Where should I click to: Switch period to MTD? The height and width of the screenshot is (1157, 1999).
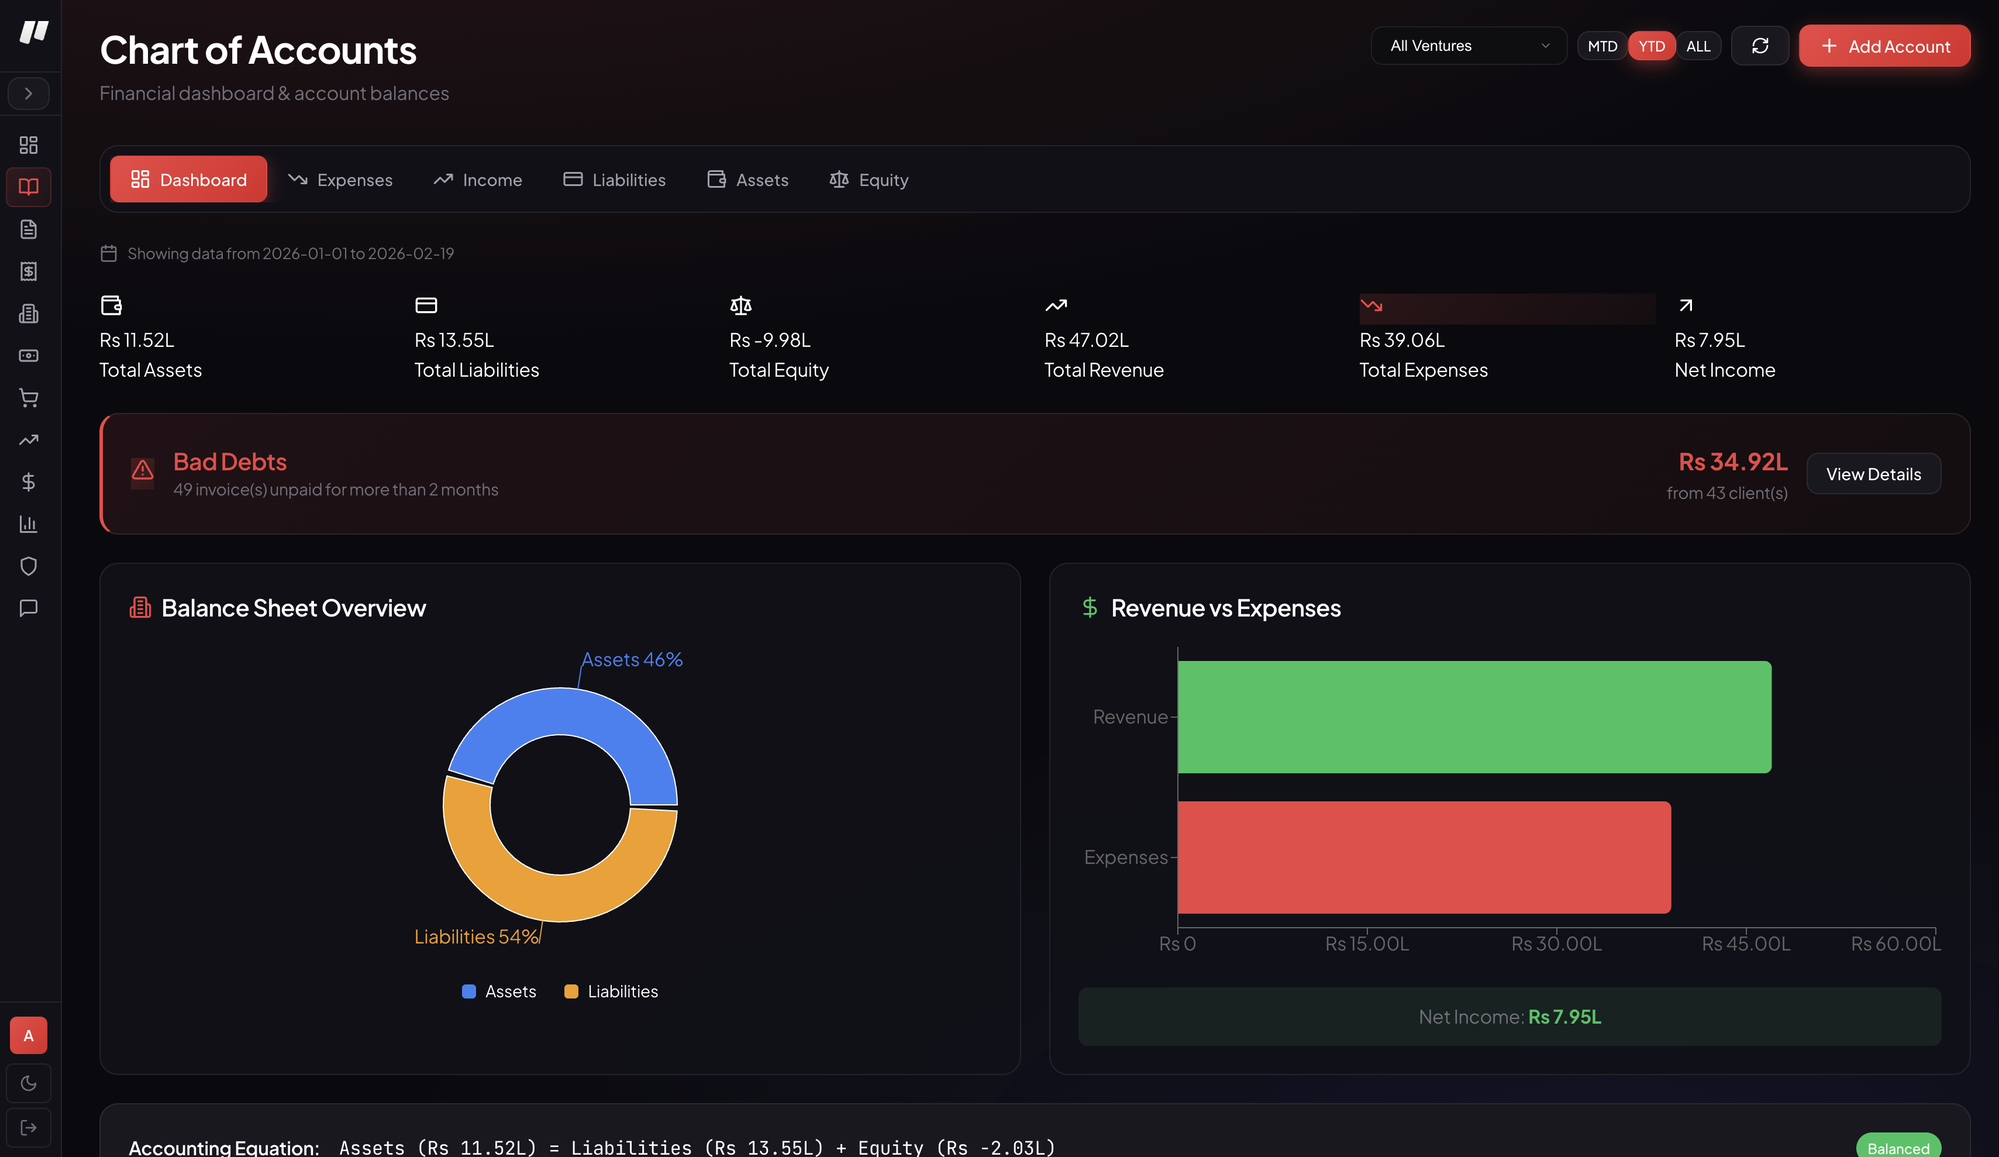click(1602, 46)
